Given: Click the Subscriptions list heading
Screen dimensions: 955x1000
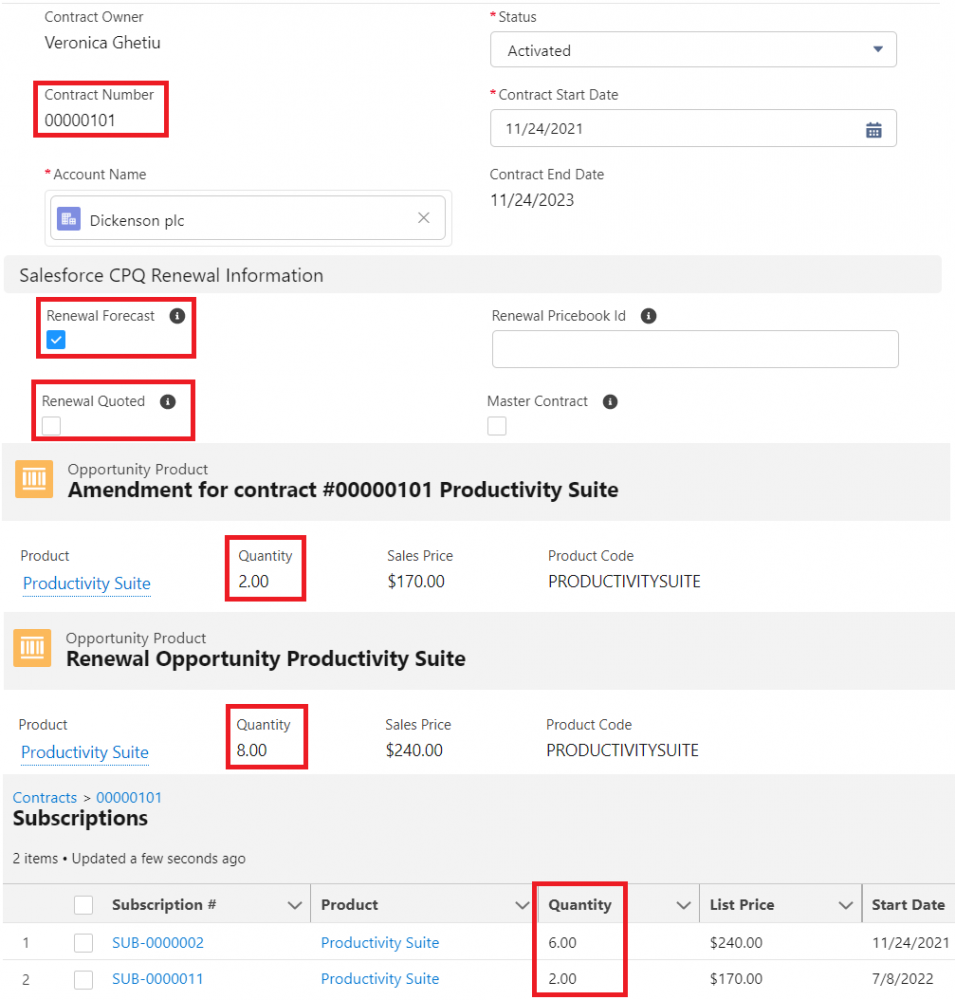Looking at the screenshot, I should [x=80, y=819].
